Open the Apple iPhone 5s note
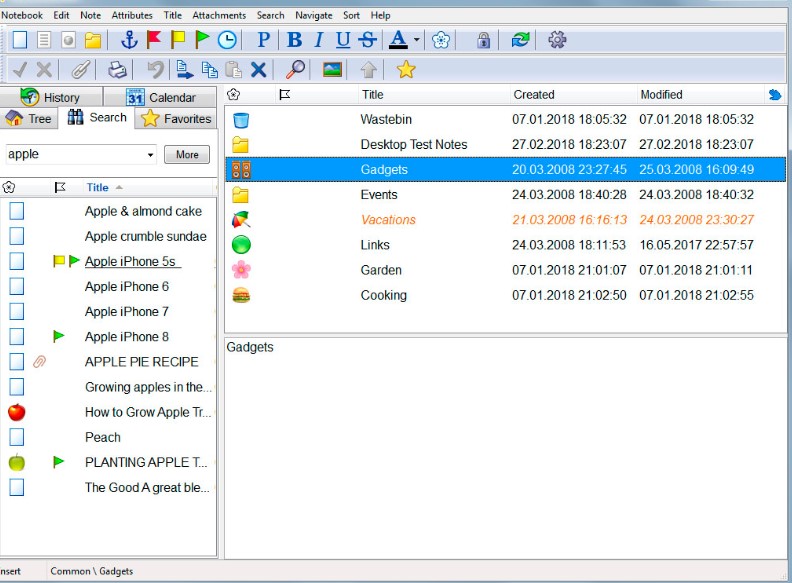This screenshot has height=583, width=792. click(x=132, y=261)
